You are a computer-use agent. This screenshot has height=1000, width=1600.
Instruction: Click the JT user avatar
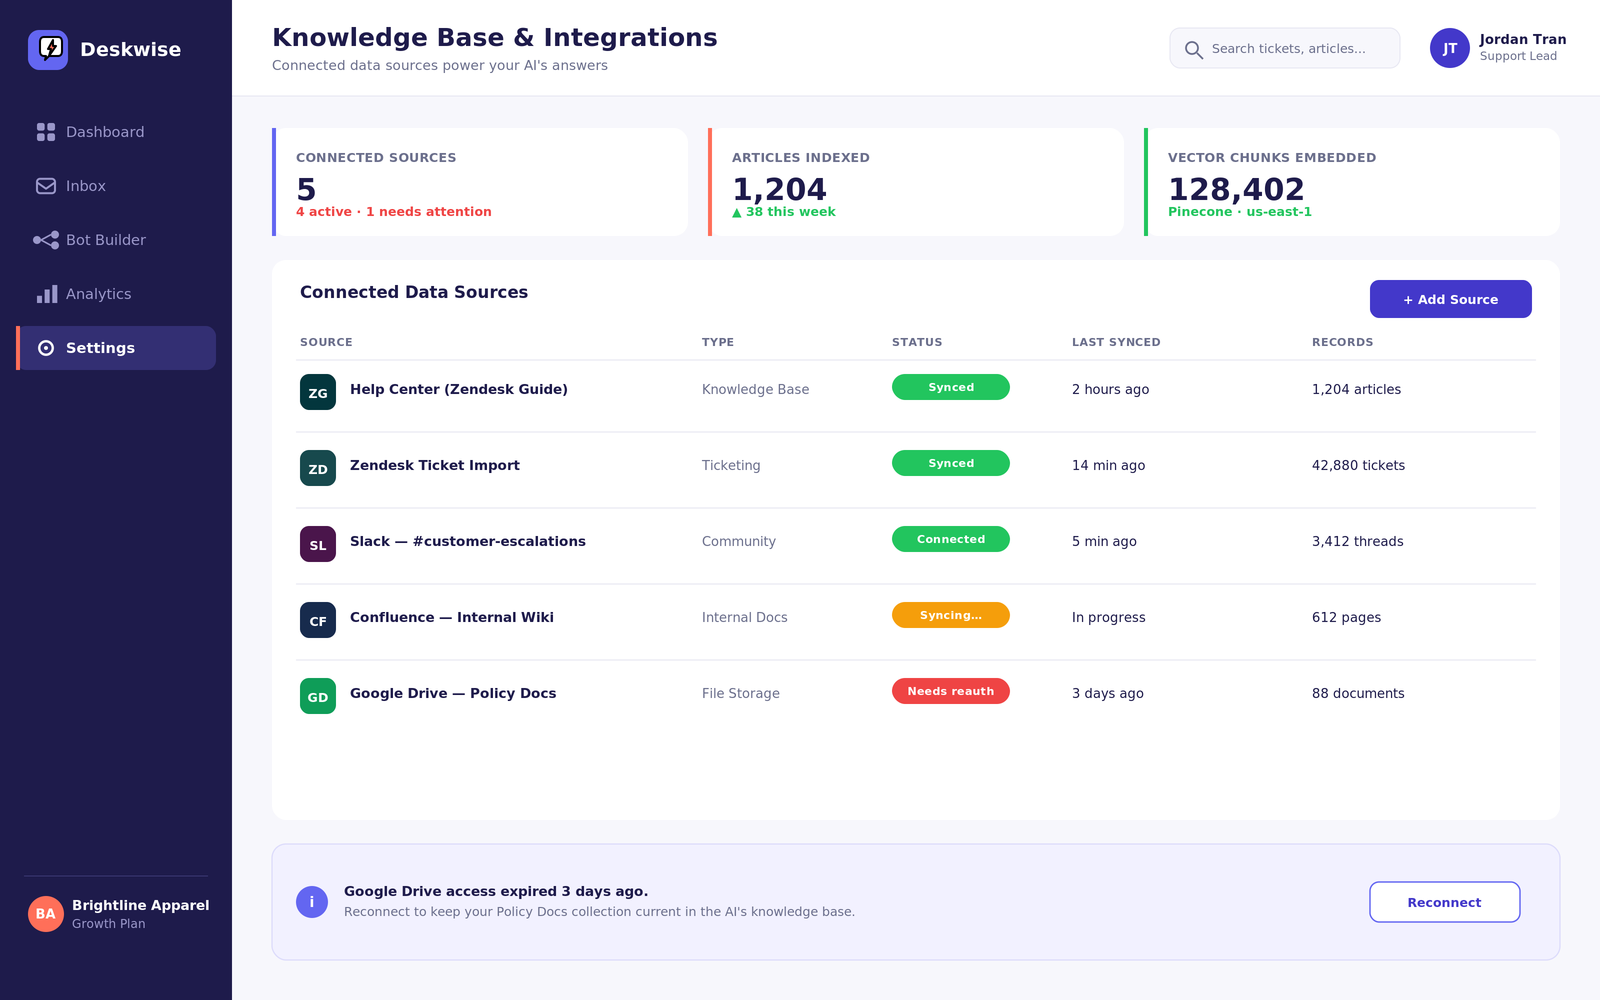[1450, 48]
